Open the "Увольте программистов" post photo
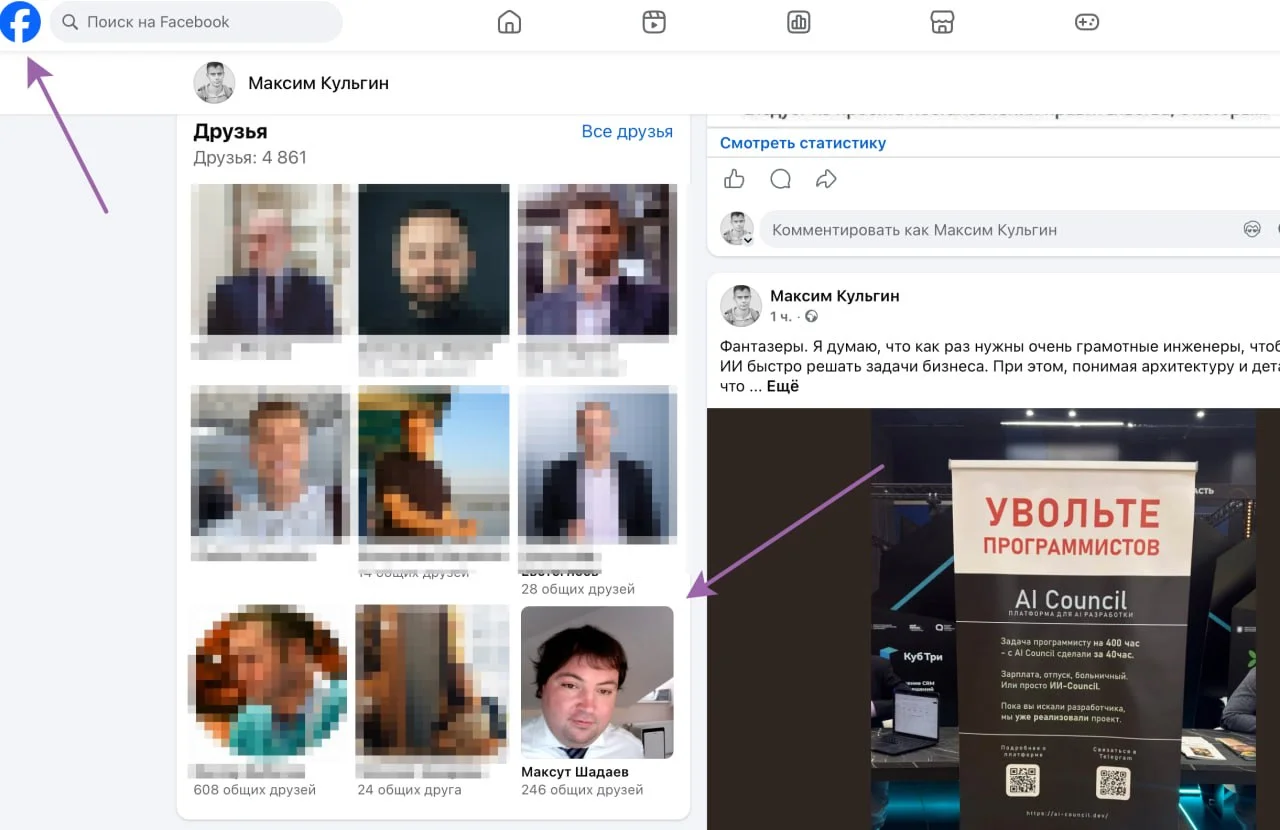 click(x=993, y=619)
